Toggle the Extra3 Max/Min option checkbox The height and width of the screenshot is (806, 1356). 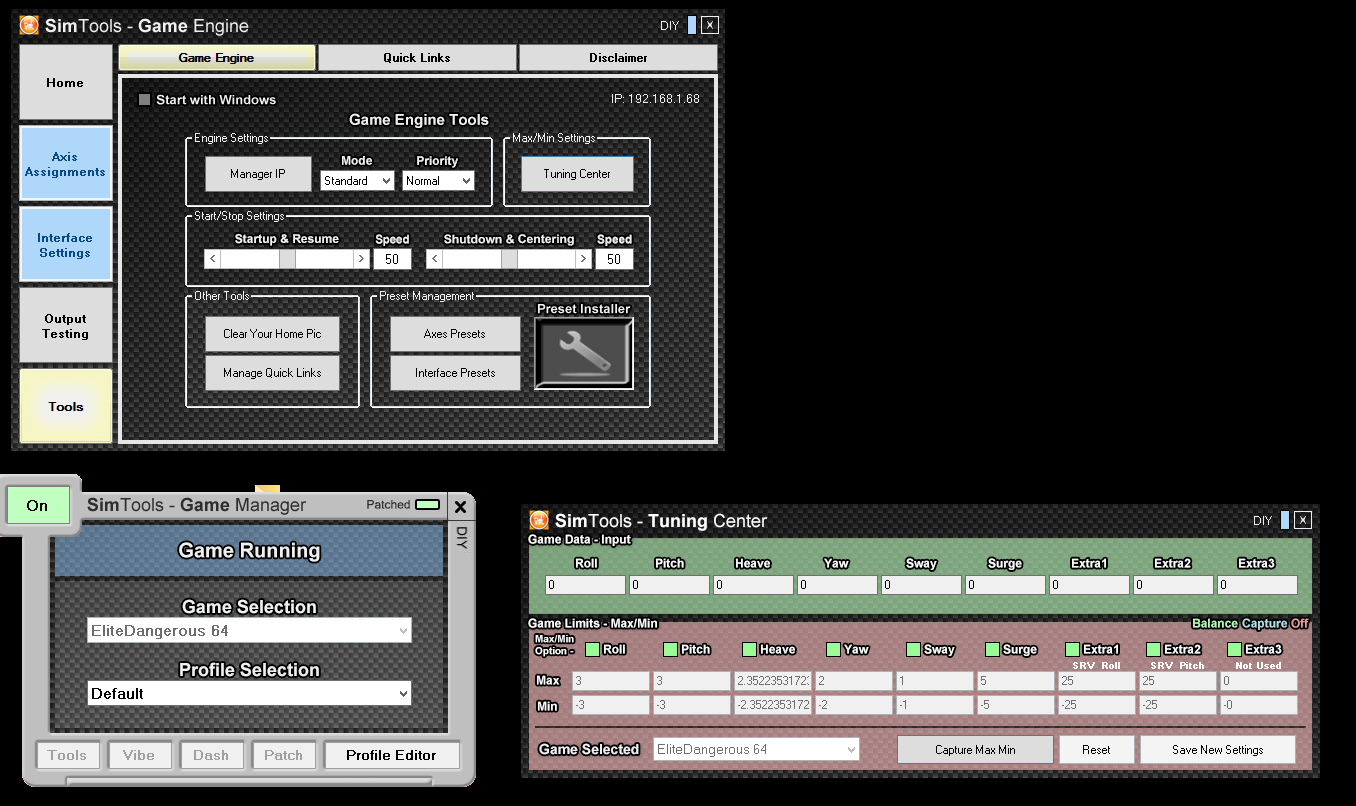pyautogui.click(x=1234, y=649)
